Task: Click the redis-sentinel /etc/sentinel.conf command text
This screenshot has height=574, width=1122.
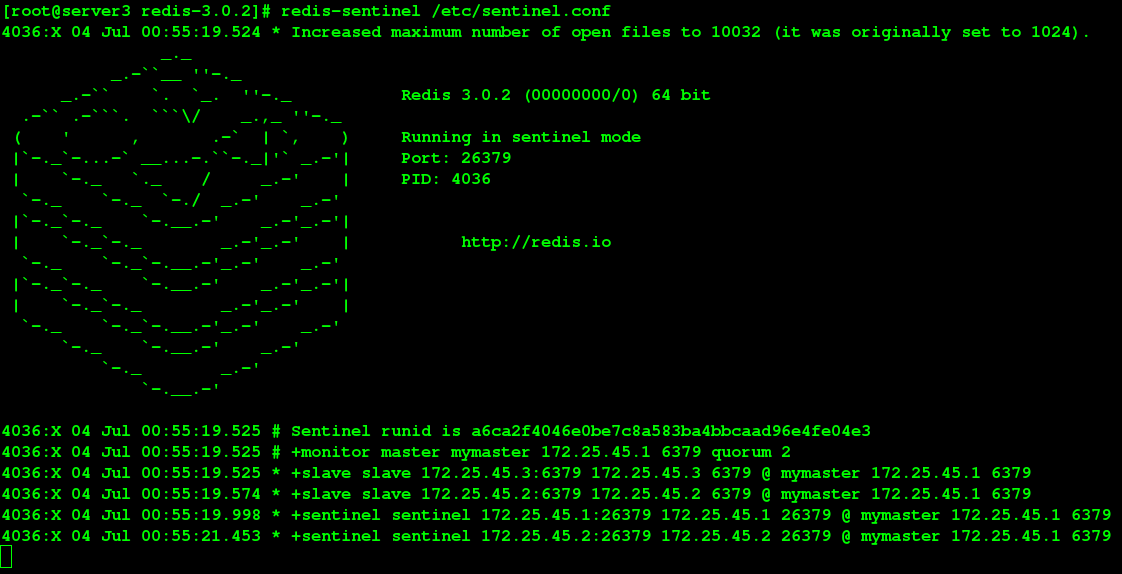Action: pyautogui.click(x=446, y=11)
